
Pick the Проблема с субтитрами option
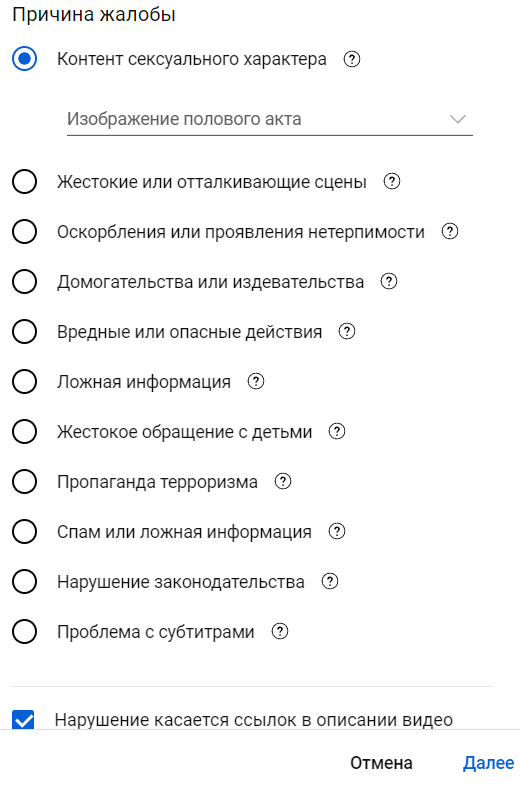(x=156, y=632)
